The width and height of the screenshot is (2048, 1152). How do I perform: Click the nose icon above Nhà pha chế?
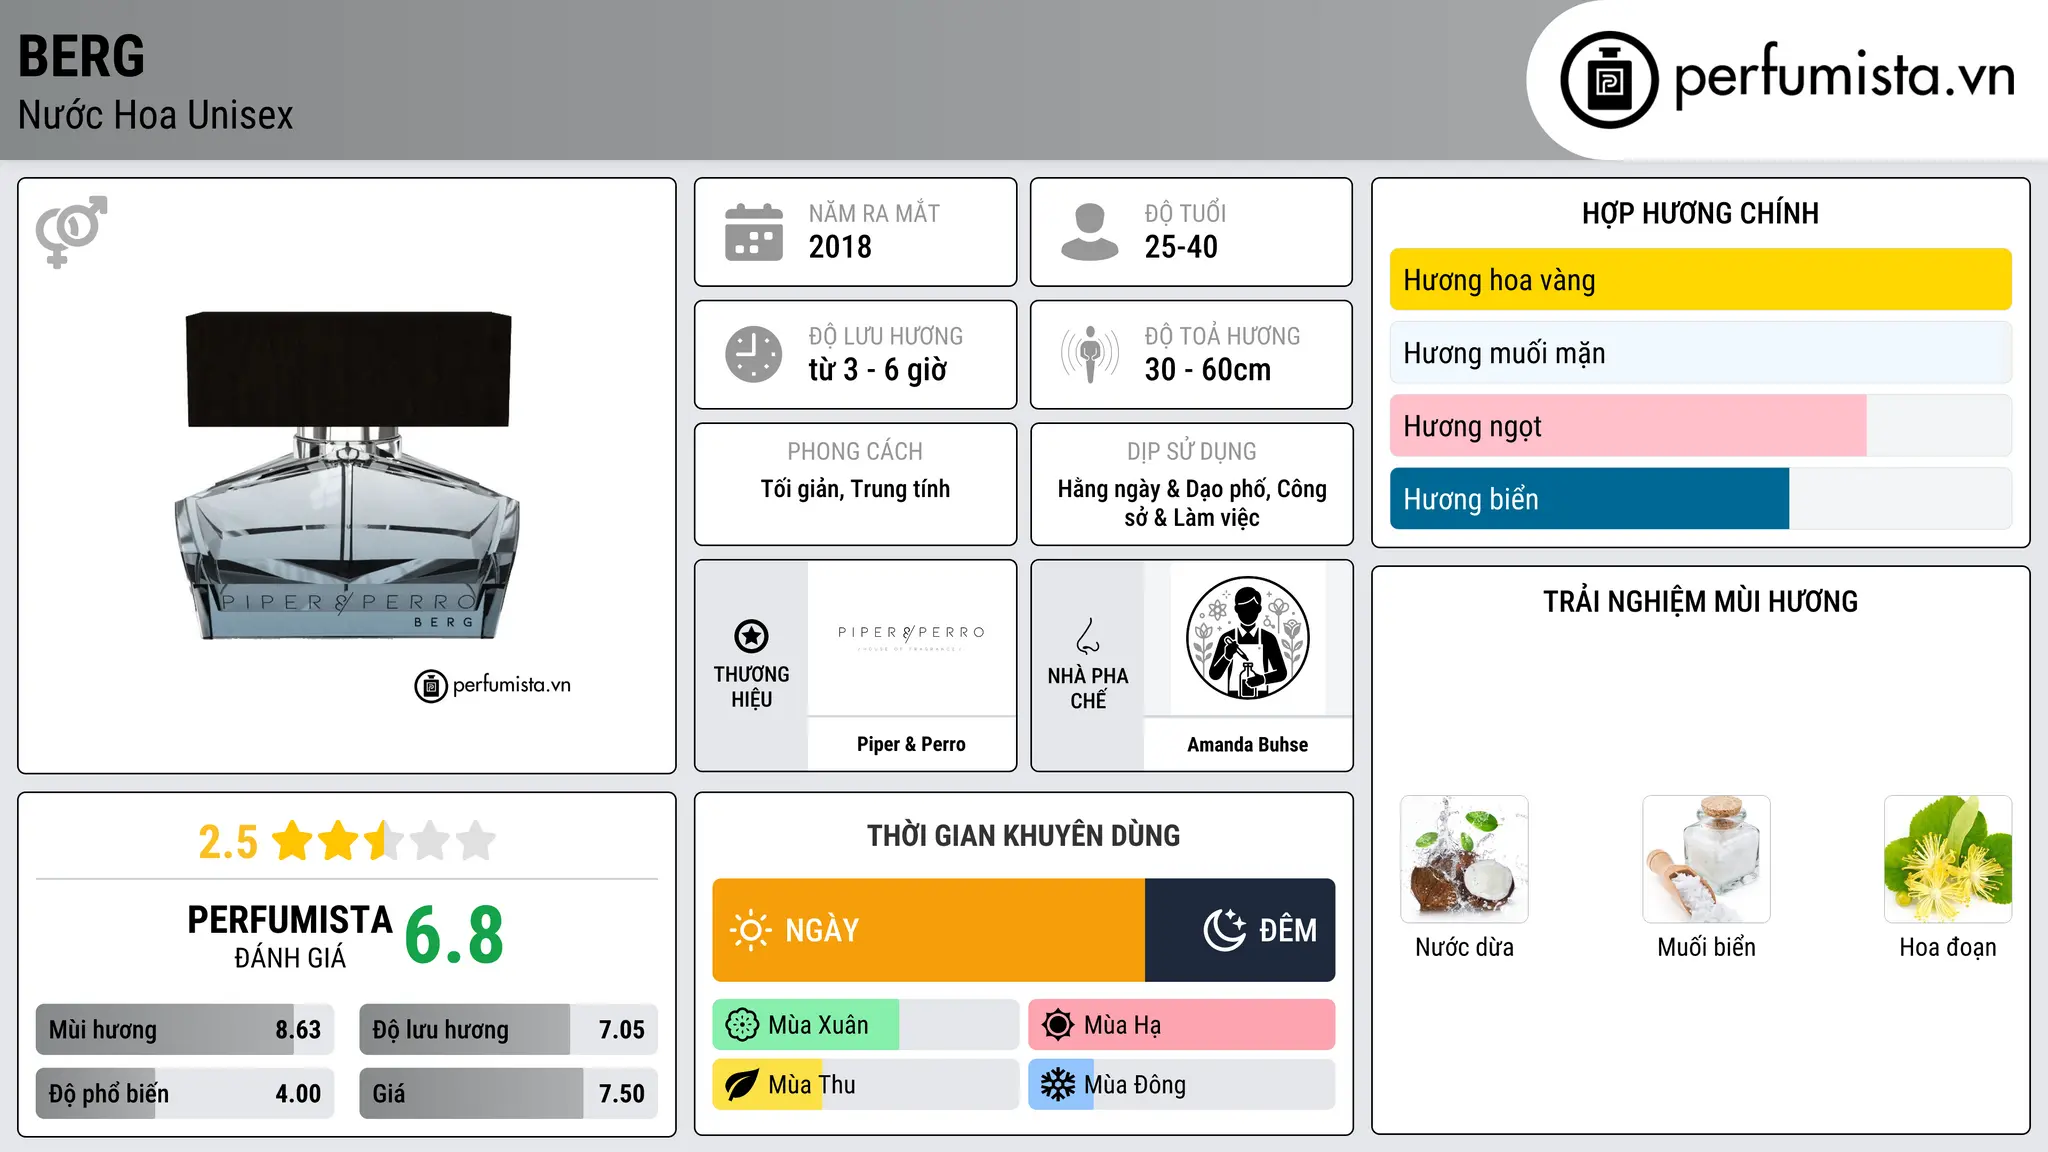(x=1088, y=636)
